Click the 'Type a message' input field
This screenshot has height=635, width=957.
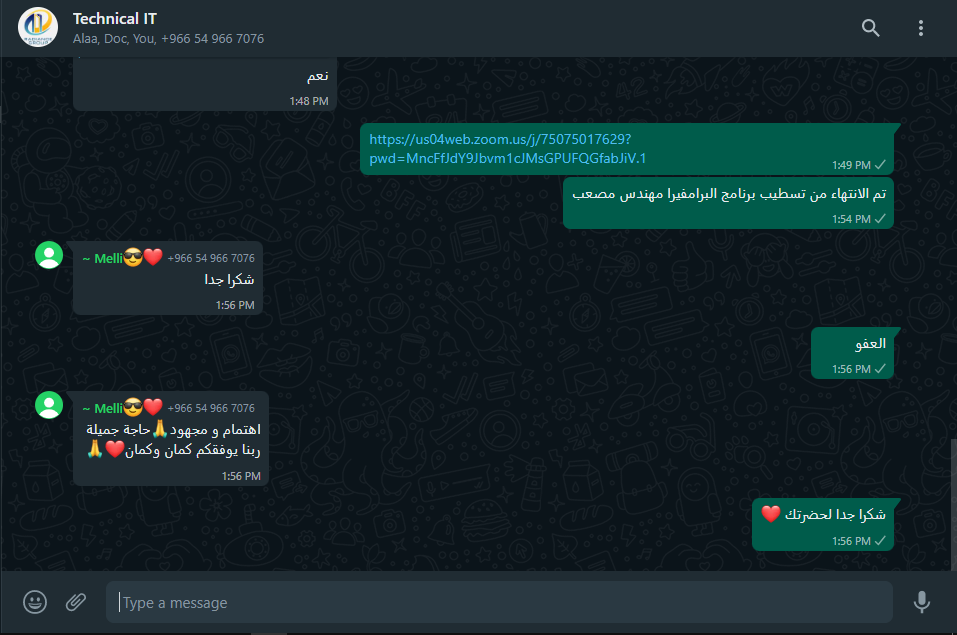point(499,603)
